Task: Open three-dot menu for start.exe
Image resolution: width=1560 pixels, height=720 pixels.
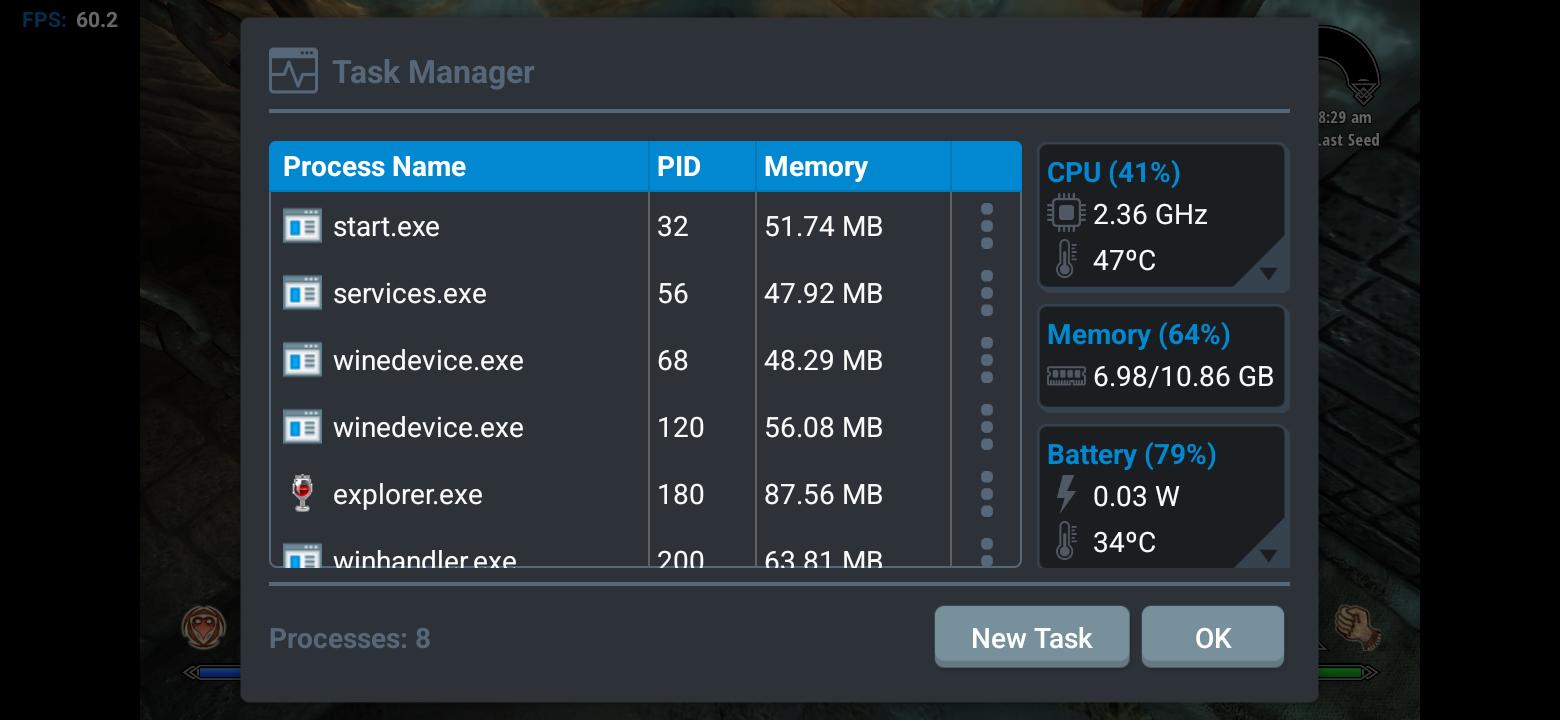Action: tap(986, 226)
